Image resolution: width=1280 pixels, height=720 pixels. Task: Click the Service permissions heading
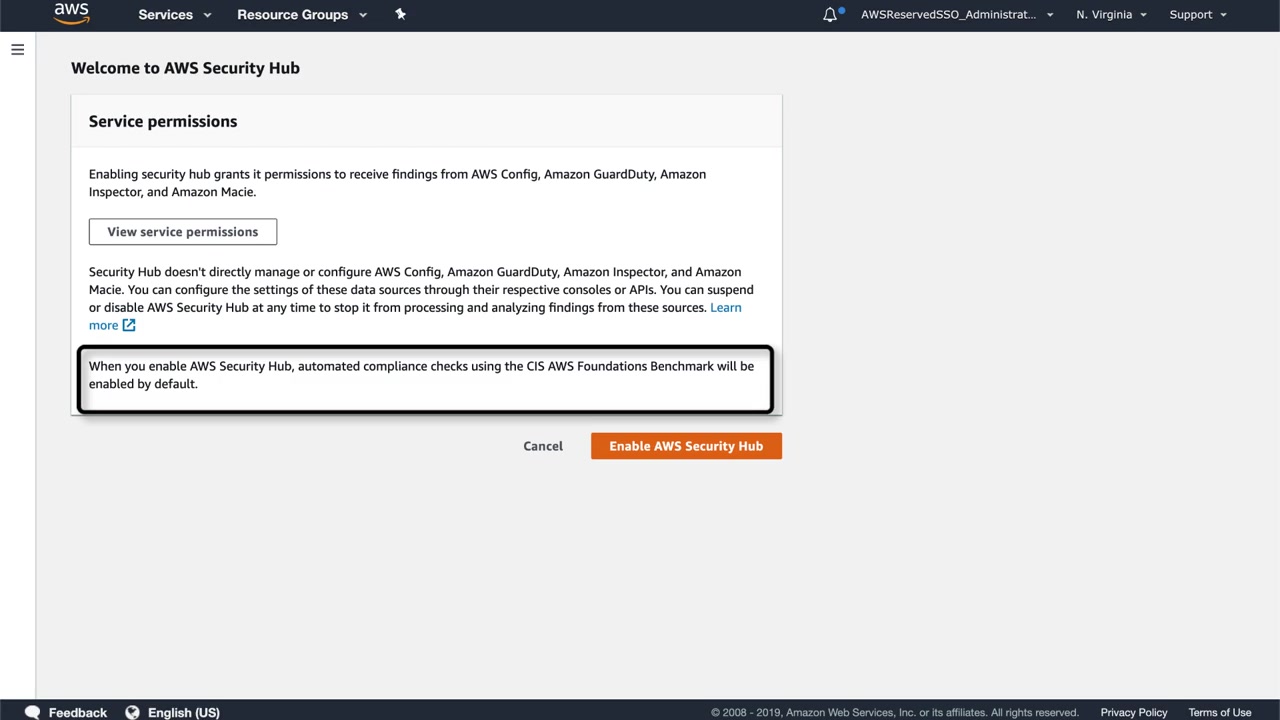pyautogui.click(x=163, y=121)
